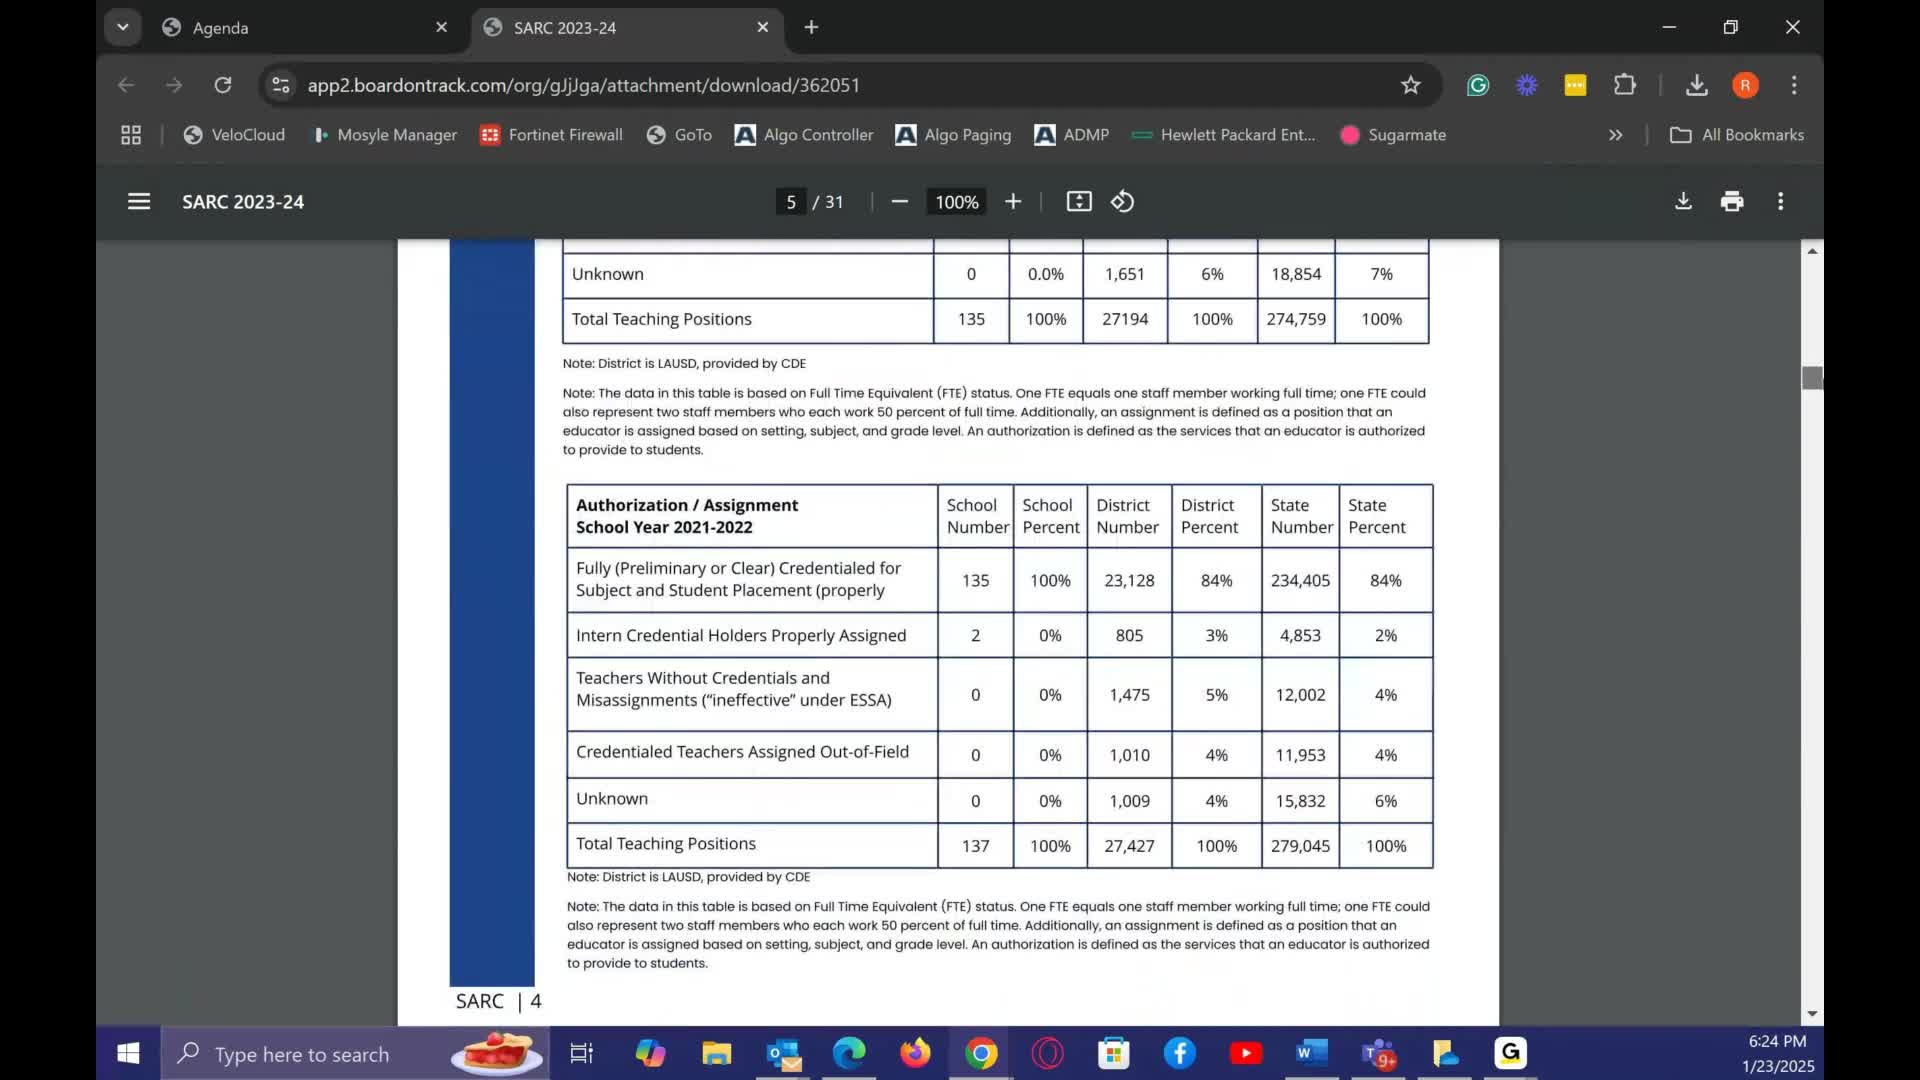Viewport: 1920px width, 1080px height.
Task: Open Mosyle Manager bookmark
Action: click(x=385, y=135)
